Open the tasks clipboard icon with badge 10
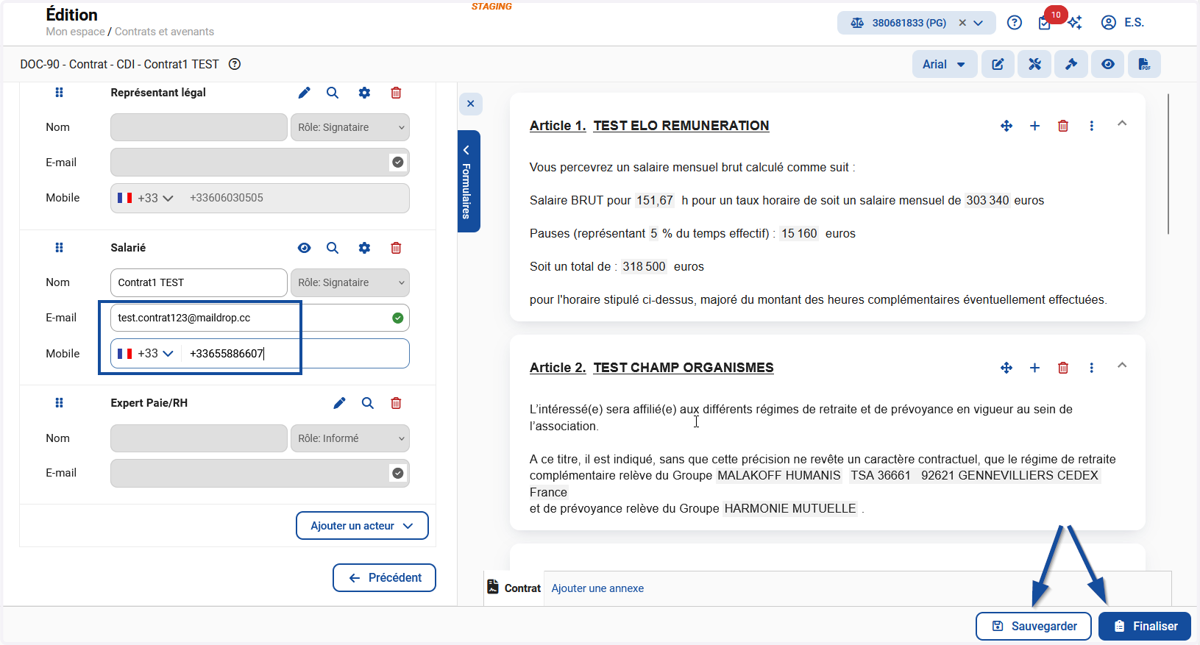This screenshot has width=1200, height=645. pyautogui.click(x=1045, y=23)
